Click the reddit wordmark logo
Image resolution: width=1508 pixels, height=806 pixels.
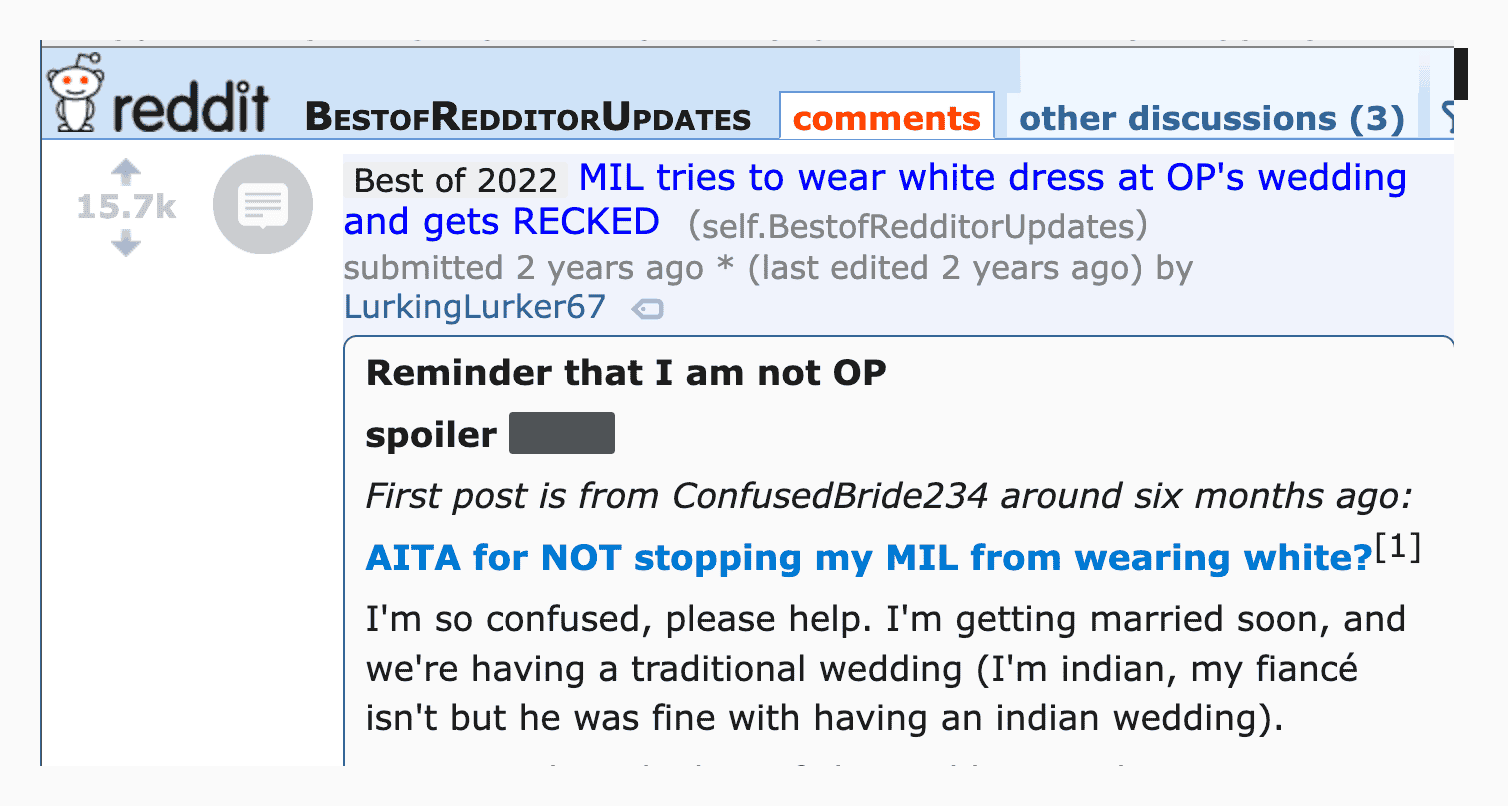click(x=192, y=108)
